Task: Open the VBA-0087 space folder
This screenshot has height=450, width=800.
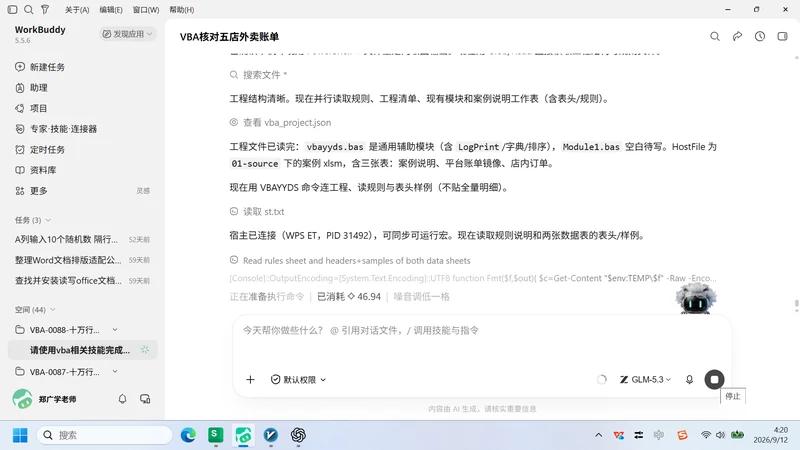Action: (x=64, y=372)
